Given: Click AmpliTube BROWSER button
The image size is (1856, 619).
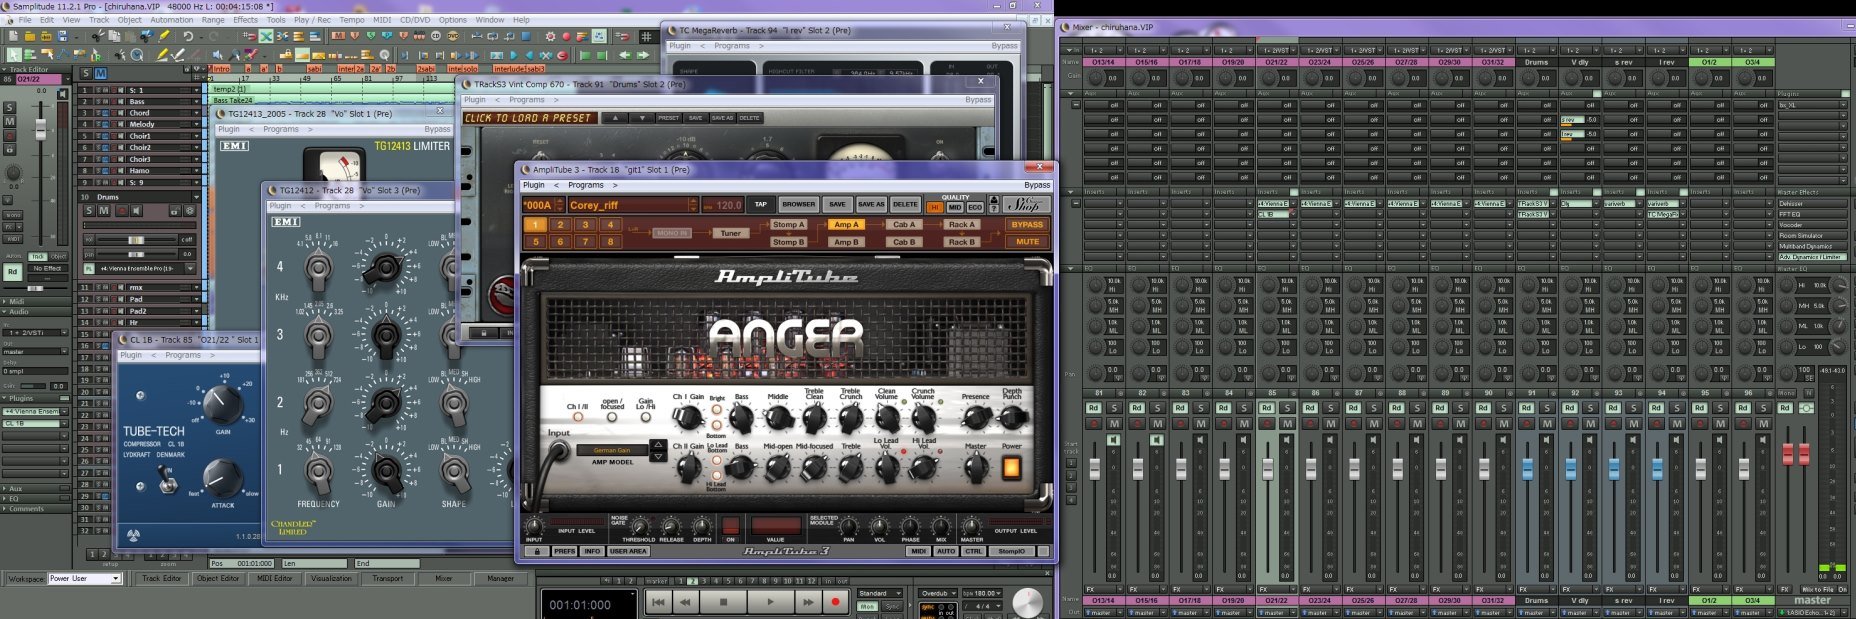Looking at the screenshot, I should [x=799, y=204].
